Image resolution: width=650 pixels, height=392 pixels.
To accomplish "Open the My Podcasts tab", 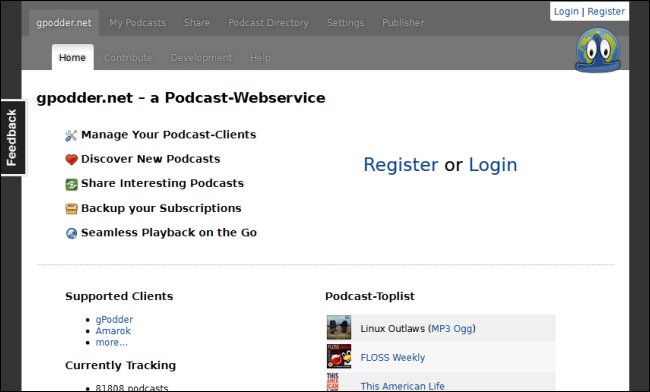I will 137,23.
